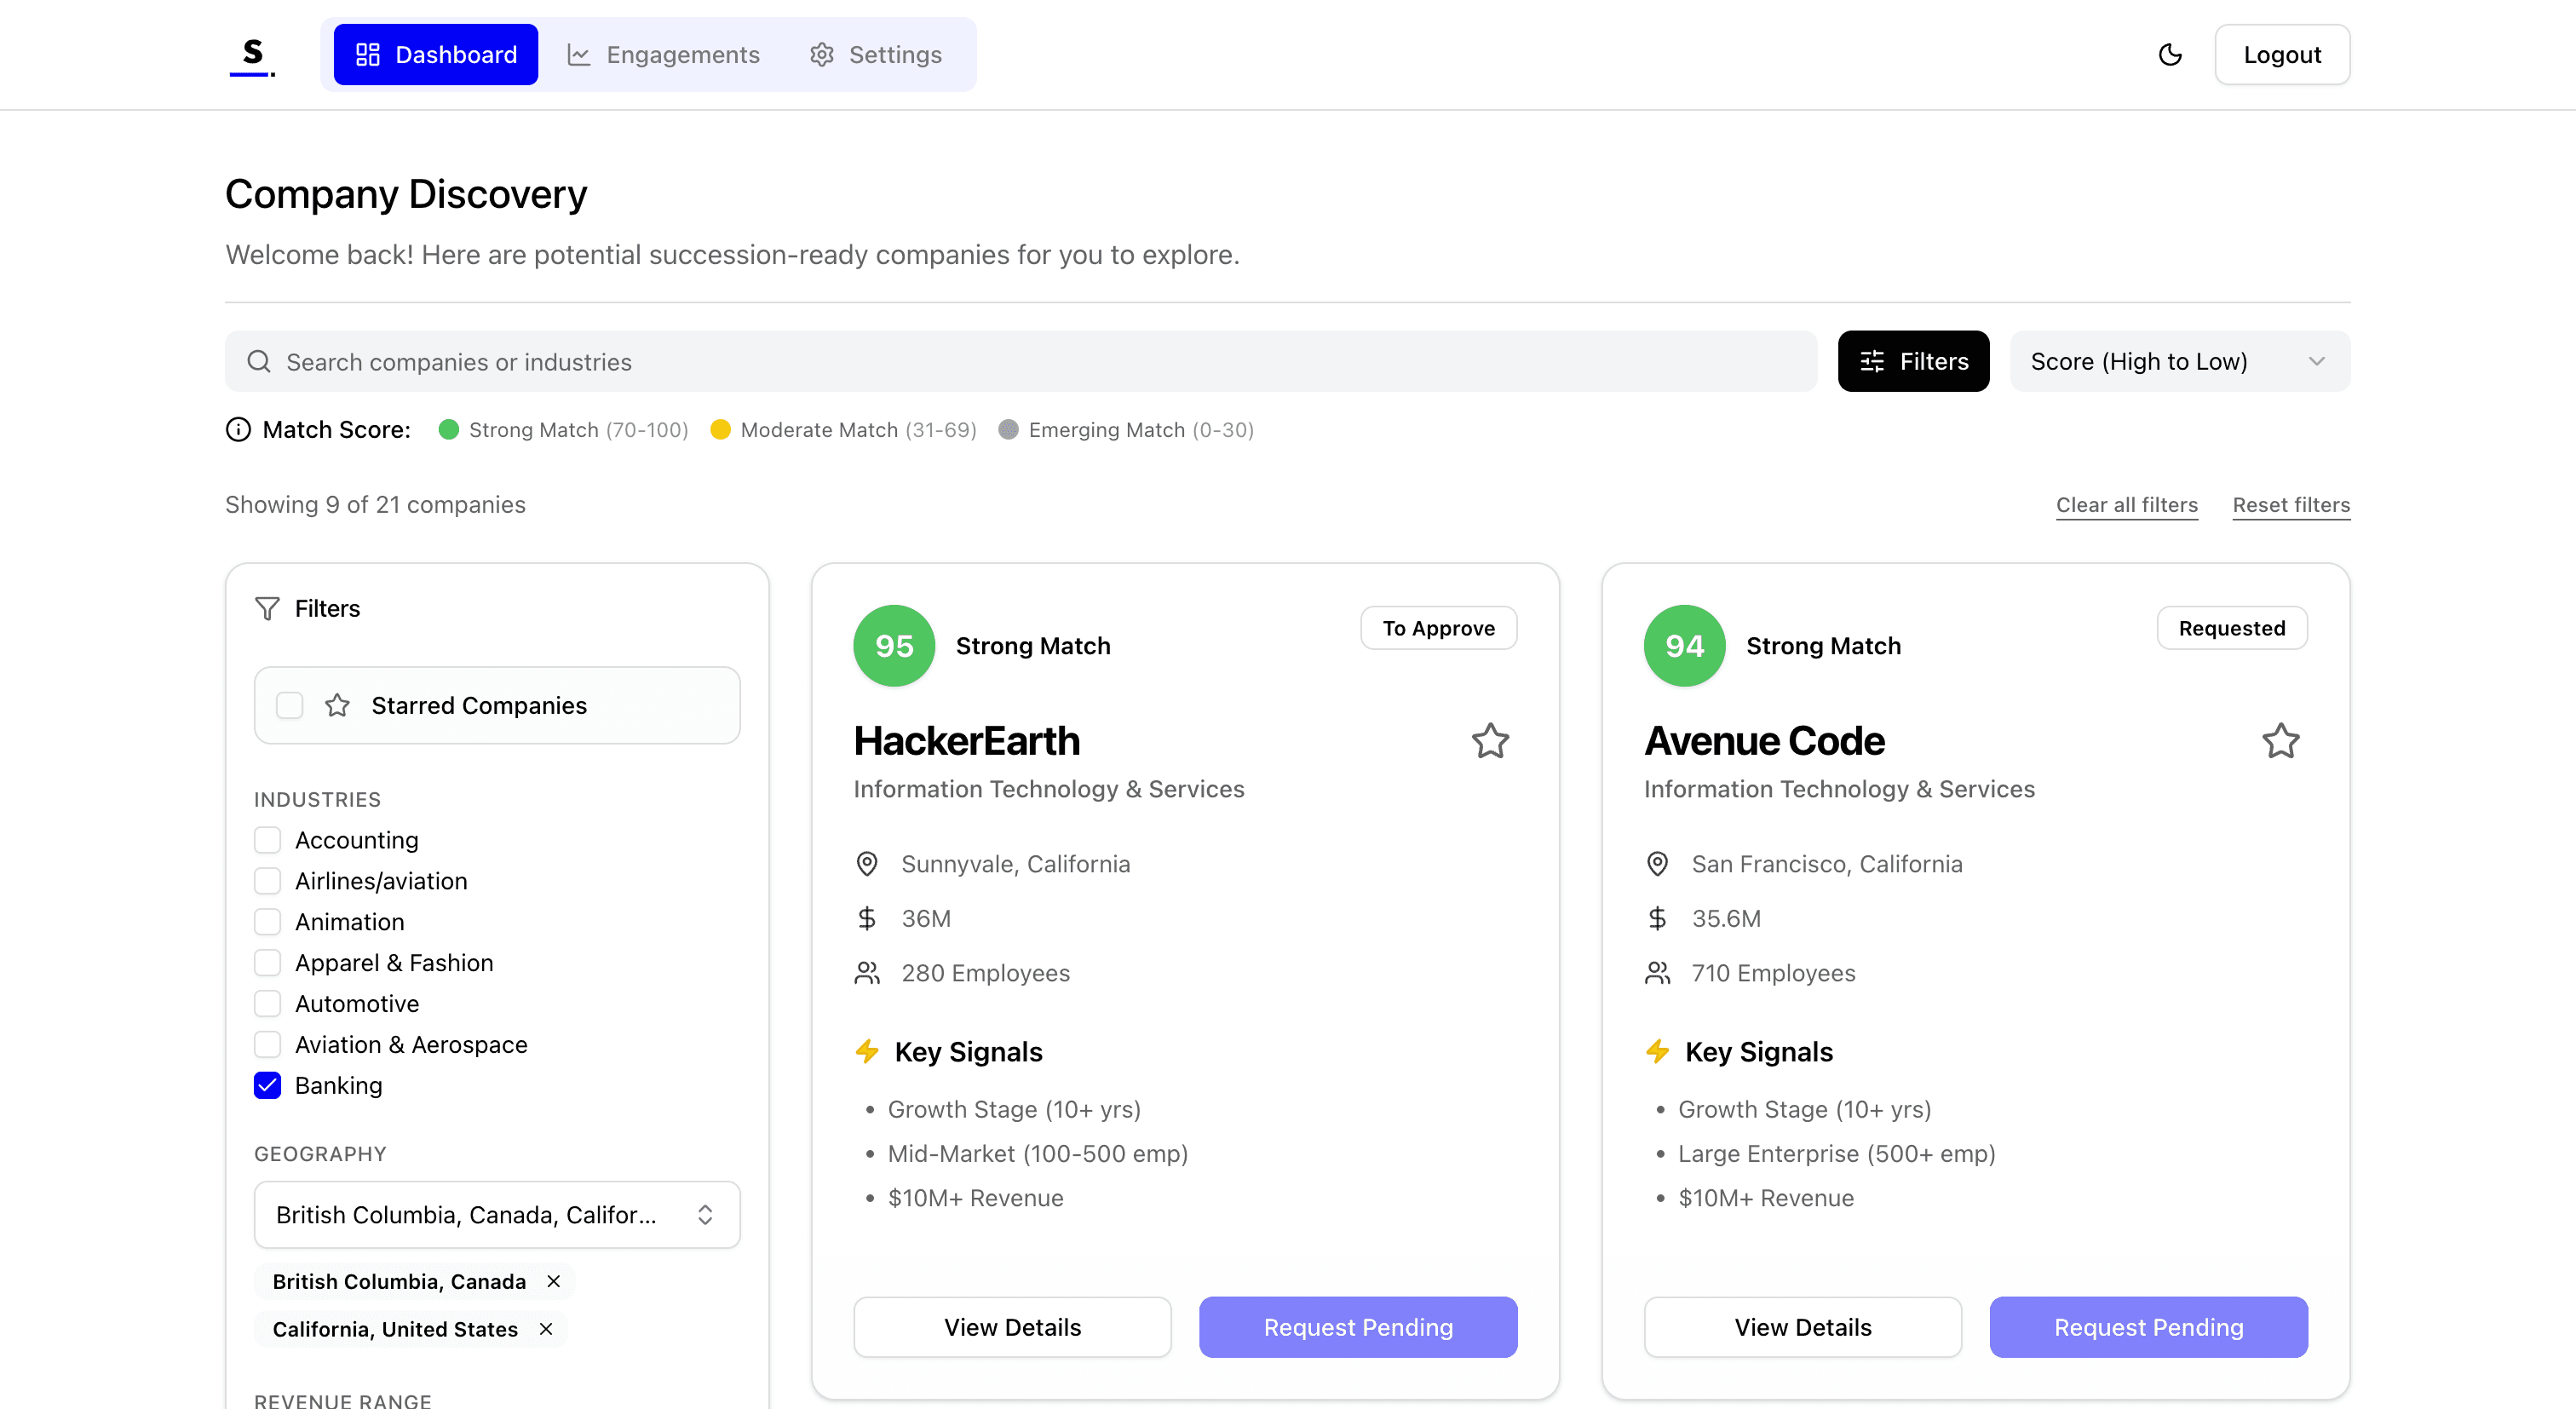2576x1409 pixels.
Task: Click the Match Score info icon
Action: click(x=238, y=430)
